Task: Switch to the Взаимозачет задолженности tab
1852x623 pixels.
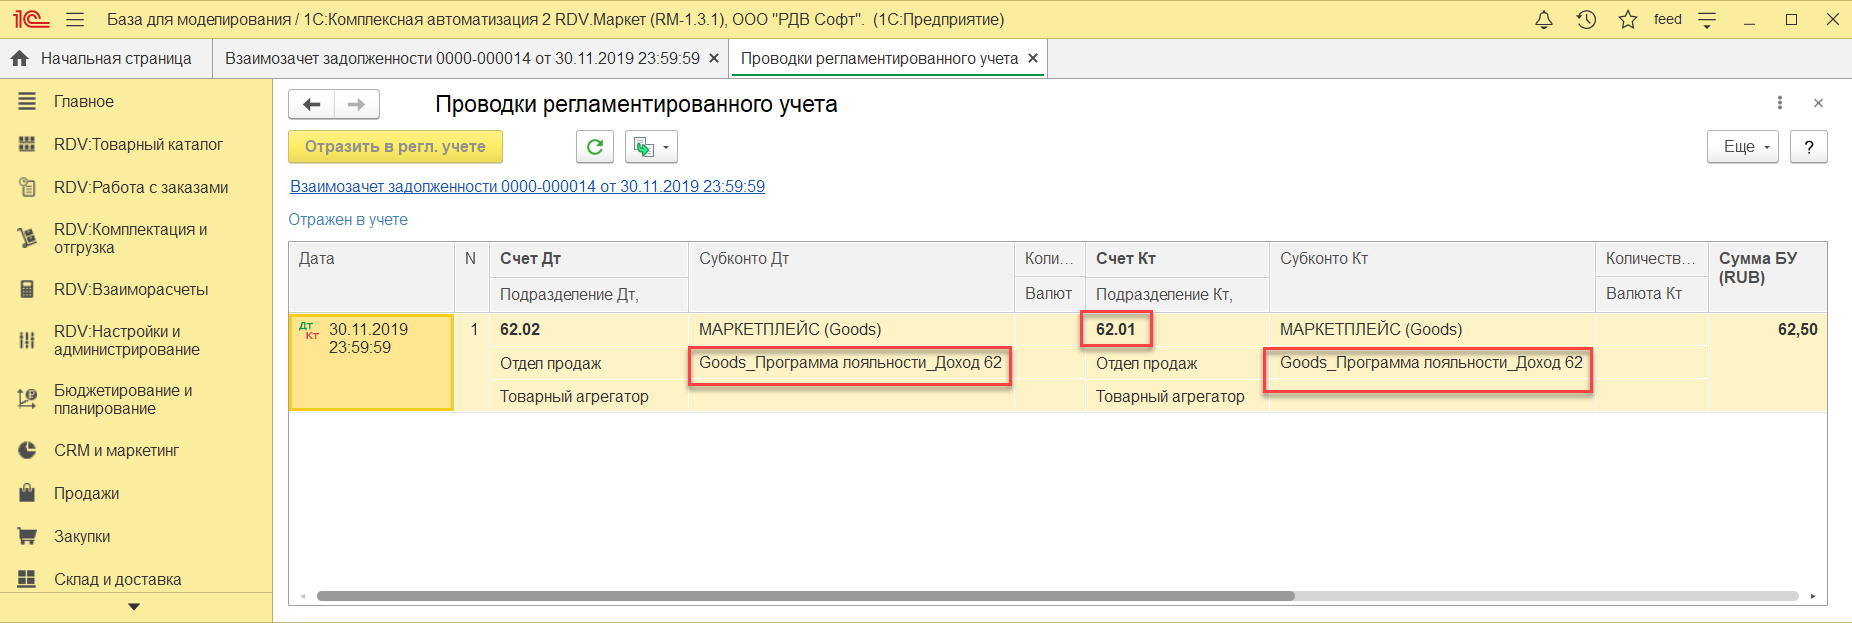Action: [x=462, y=58]
